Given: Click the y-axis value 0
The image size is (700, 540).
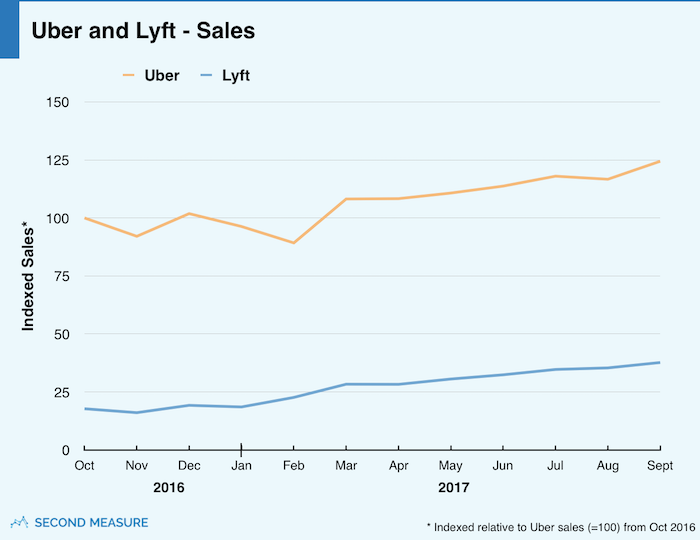Looking at the screenshot, I should pos(66,450).
